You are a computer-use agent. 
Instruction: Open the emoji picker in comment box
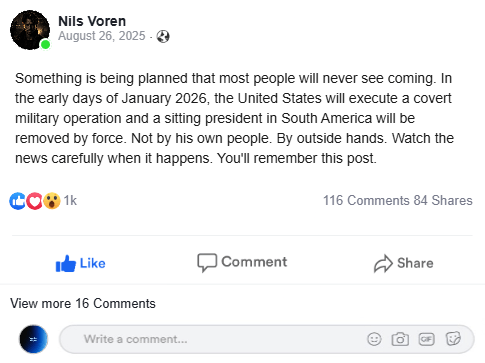(374, 339)
